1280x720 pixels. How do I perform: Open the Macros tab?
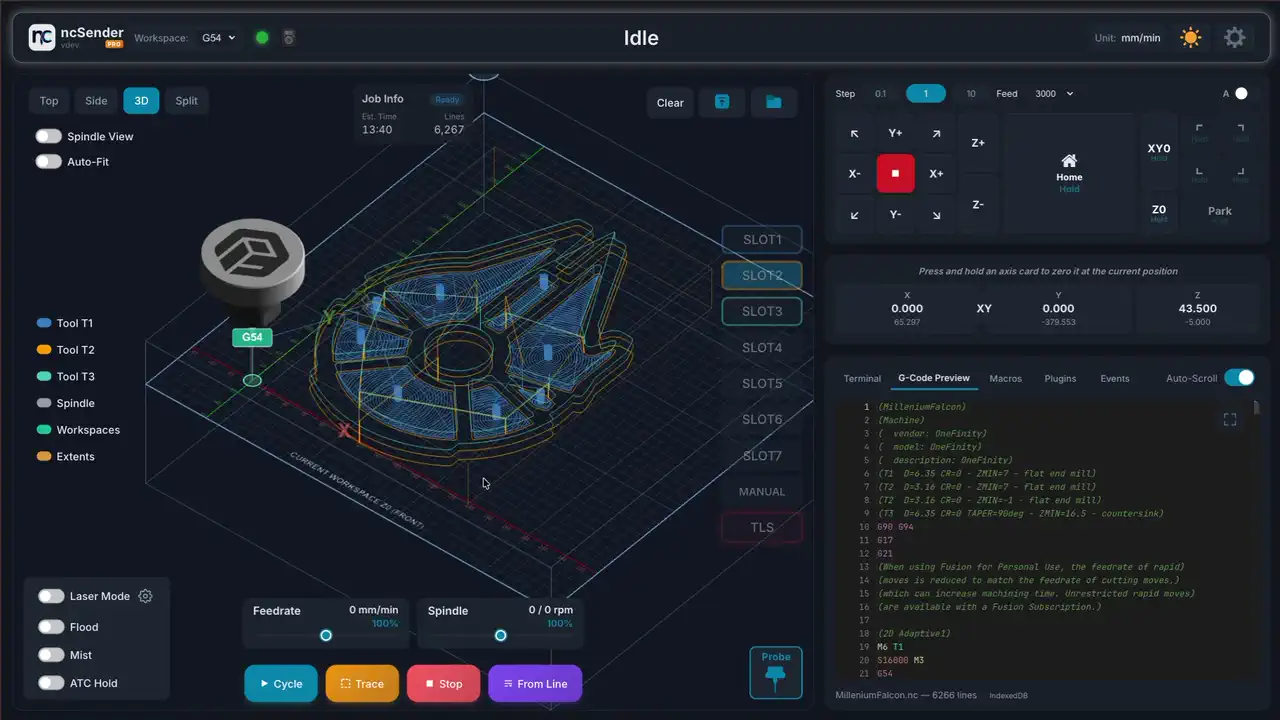click(1005, 378)
